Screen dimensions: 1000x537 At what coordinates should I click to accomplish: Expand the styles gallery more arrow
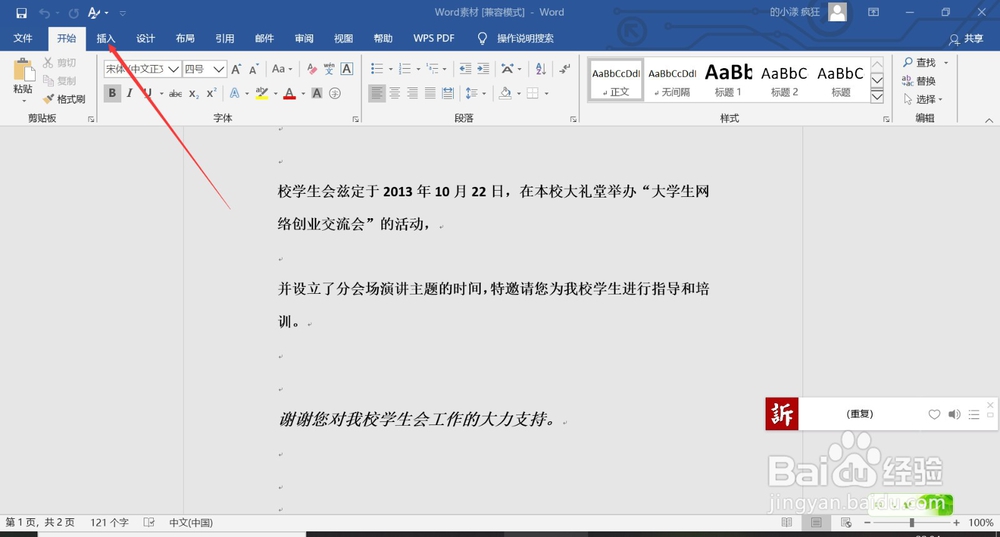point(877,97)
